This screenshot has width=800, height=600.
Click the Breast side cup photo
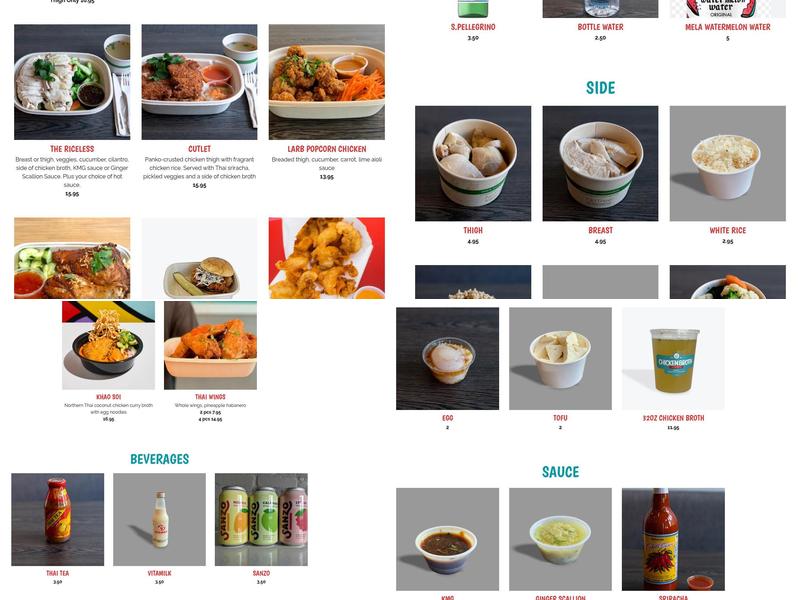click(x=601, y=163)
